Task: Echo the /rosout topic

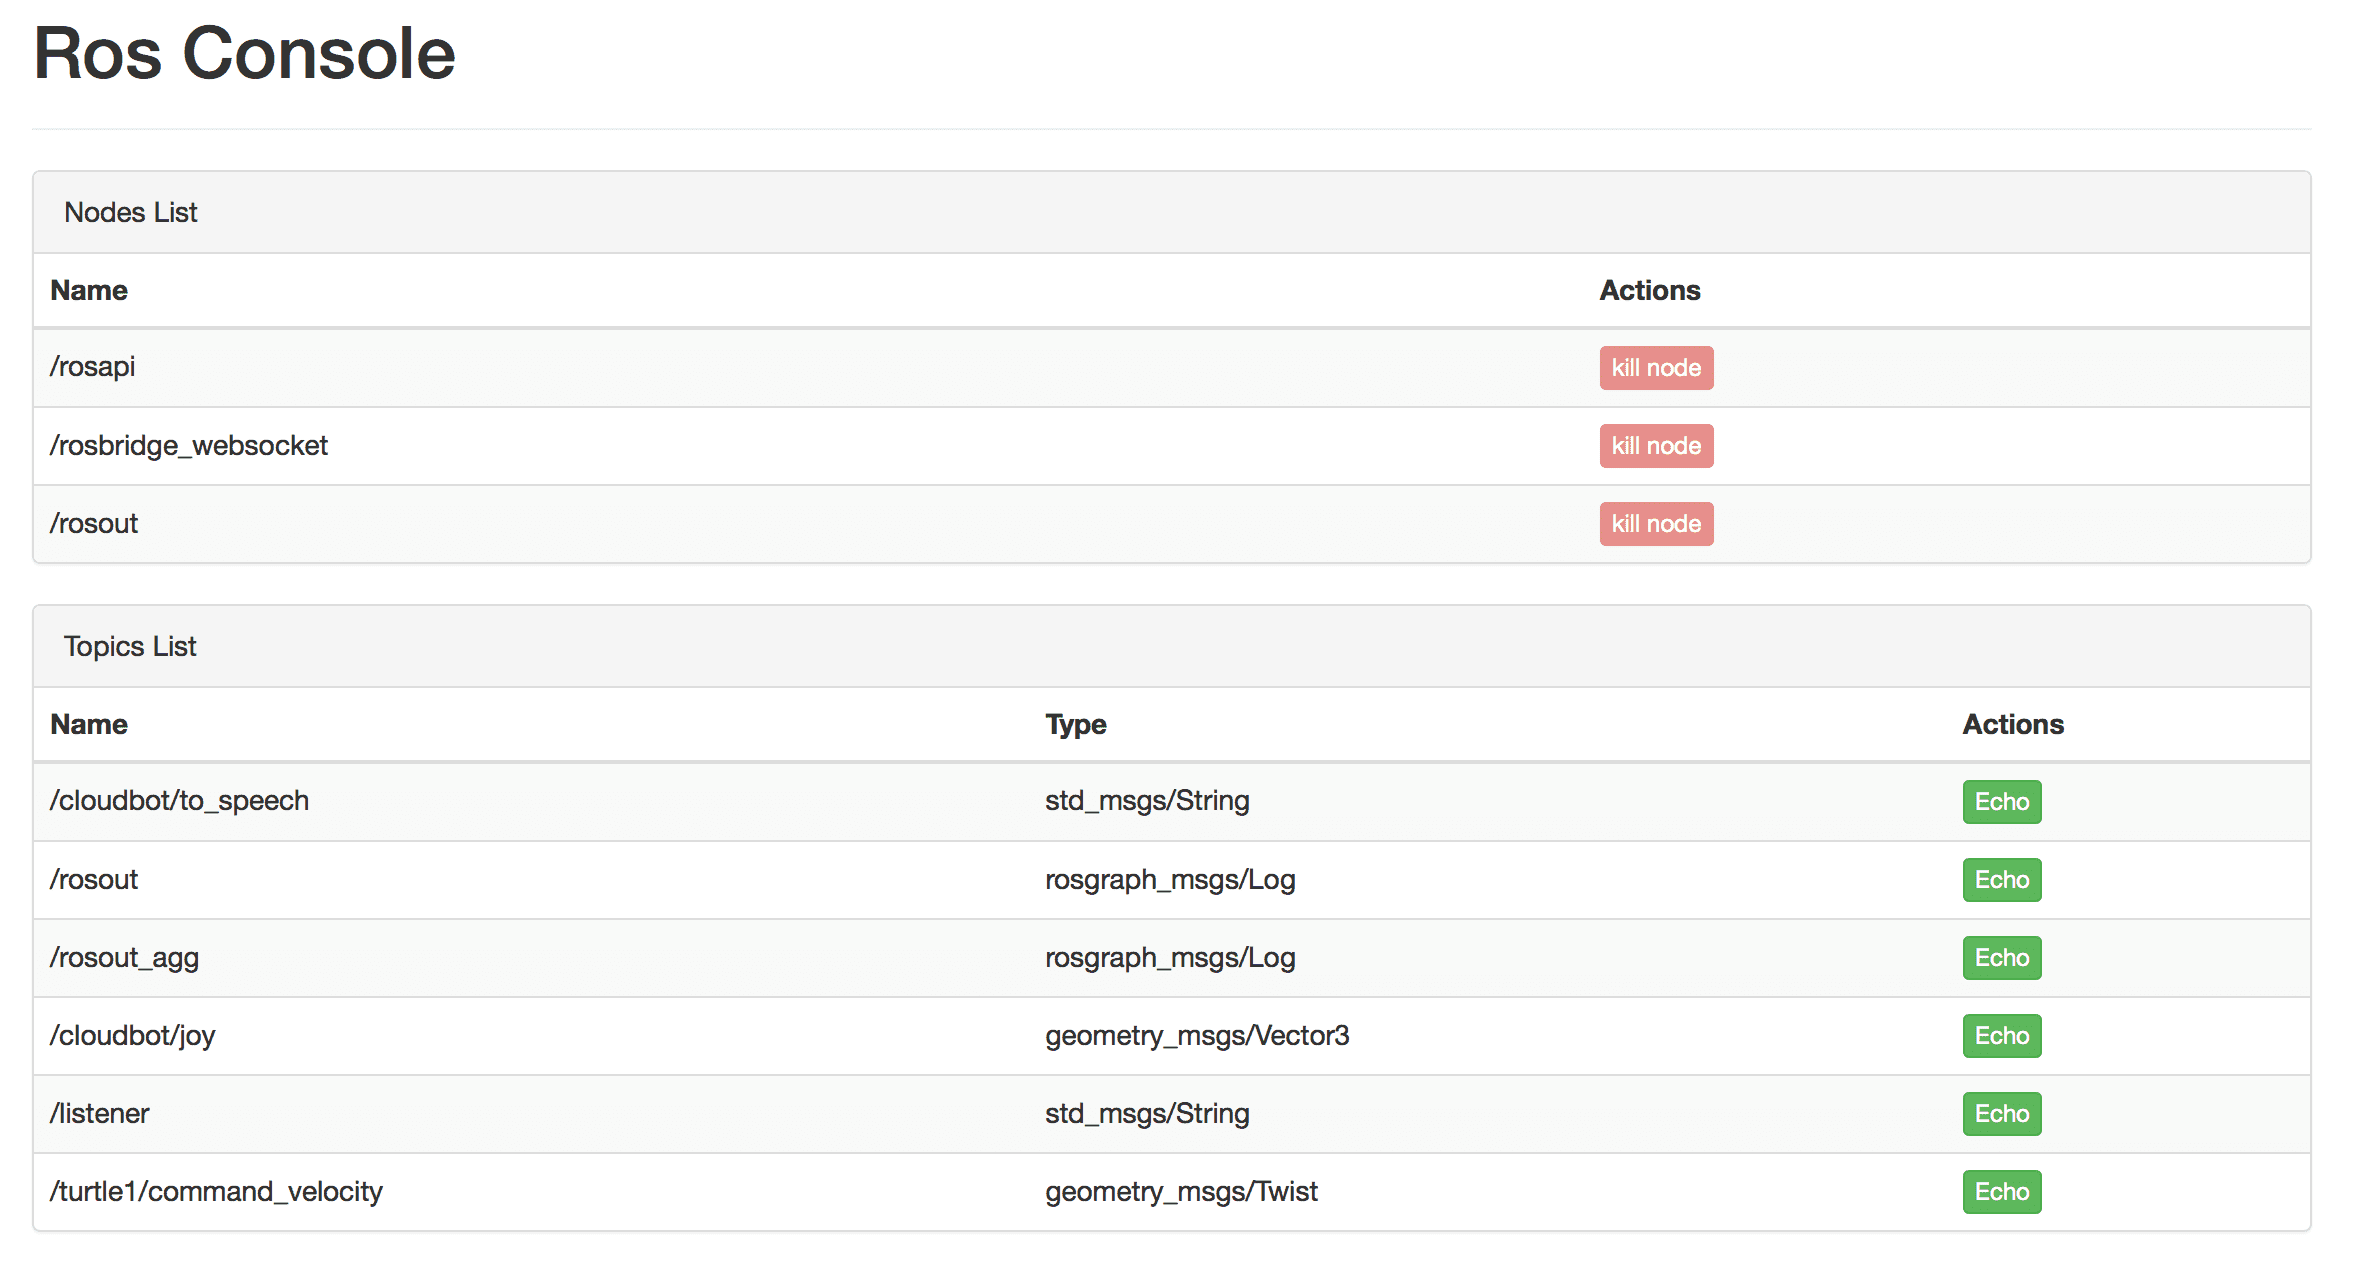Action: point(2001,880)
